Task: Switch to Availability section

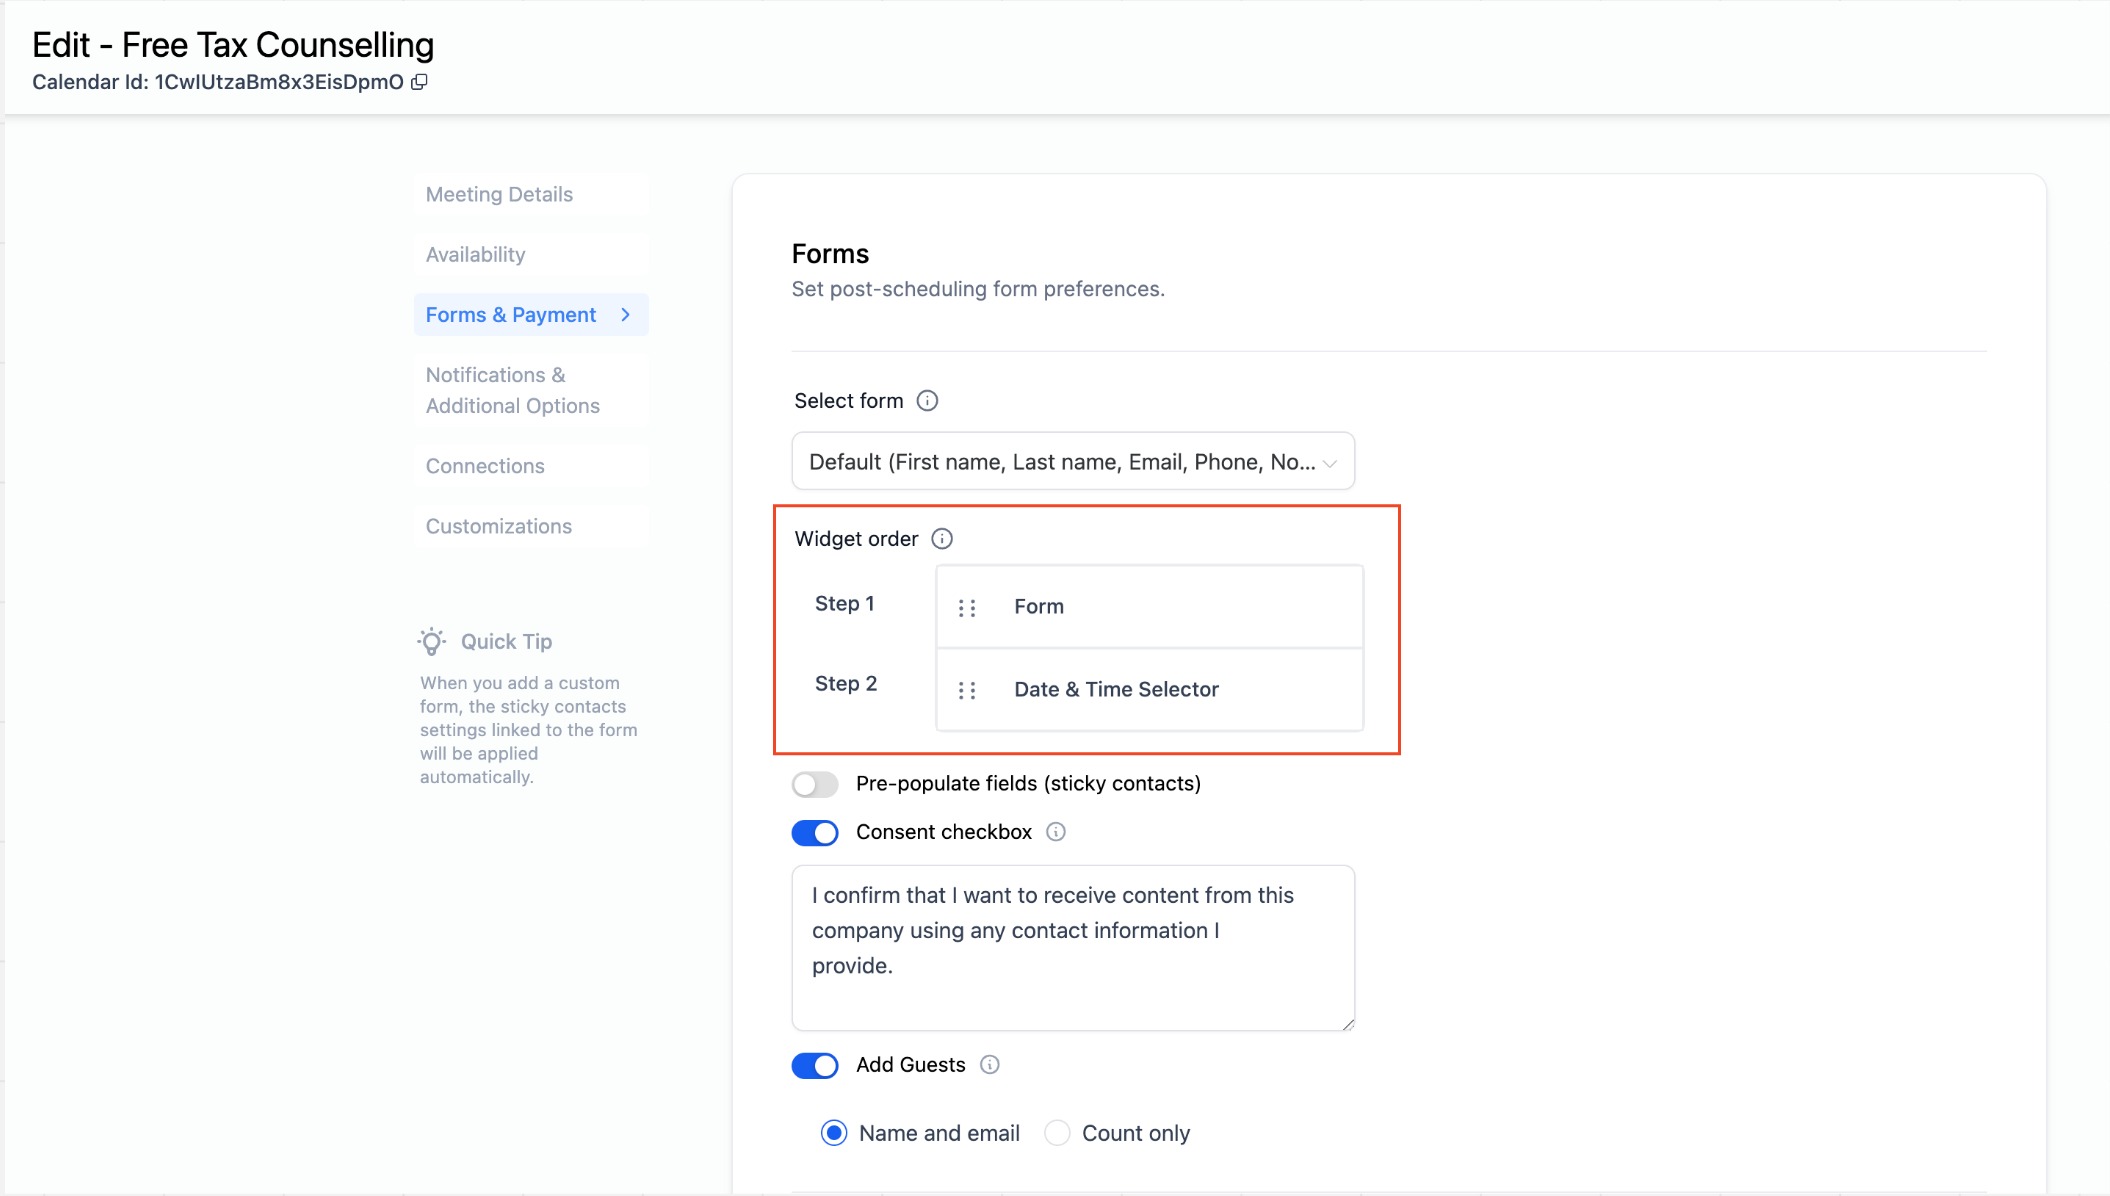Action: (475, 255)
